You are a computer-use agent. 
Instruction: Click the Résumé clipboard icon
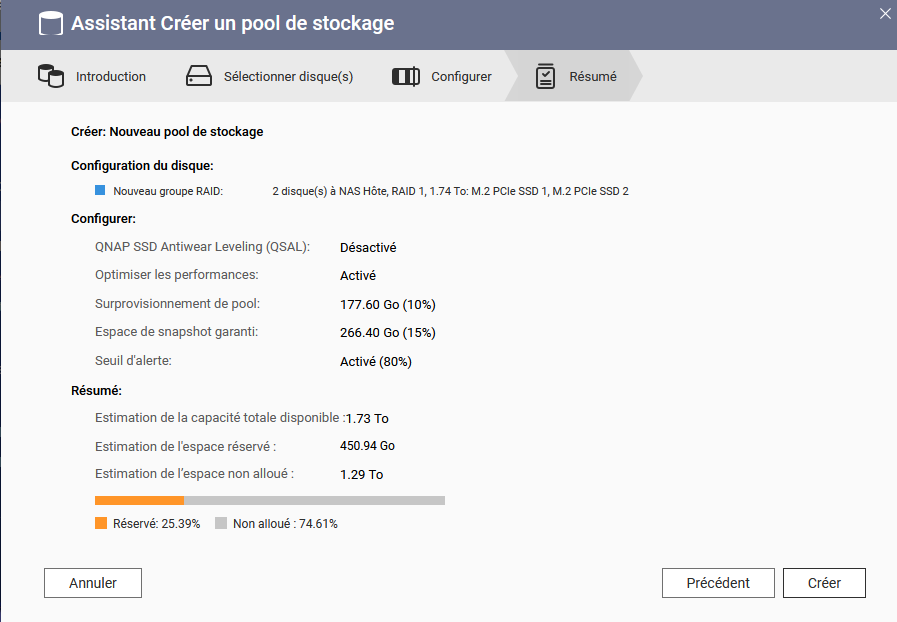545,76
